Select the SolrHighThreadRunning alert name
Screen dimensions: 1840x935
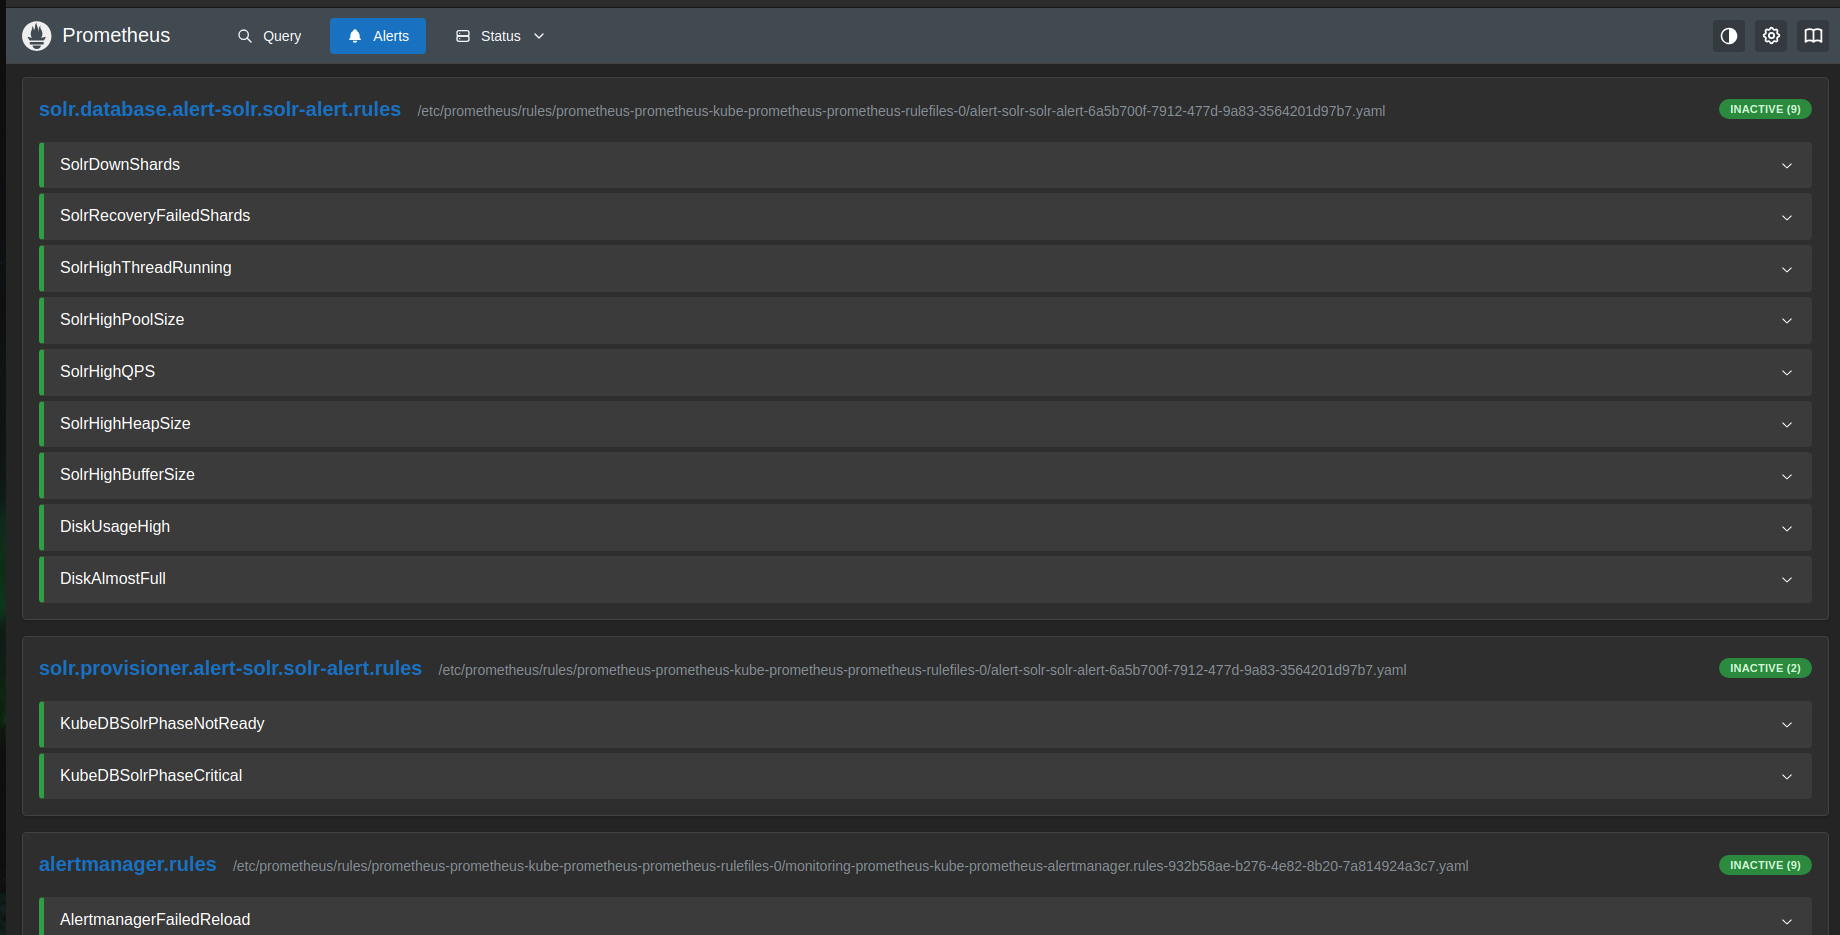[x=146, y=268]
